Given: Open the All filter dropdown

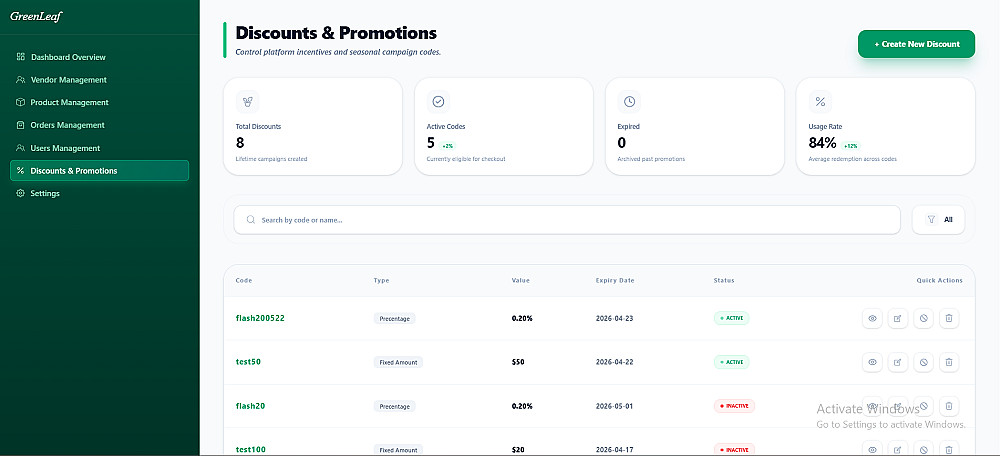Looking at the screenshot, I should [938, 219].
